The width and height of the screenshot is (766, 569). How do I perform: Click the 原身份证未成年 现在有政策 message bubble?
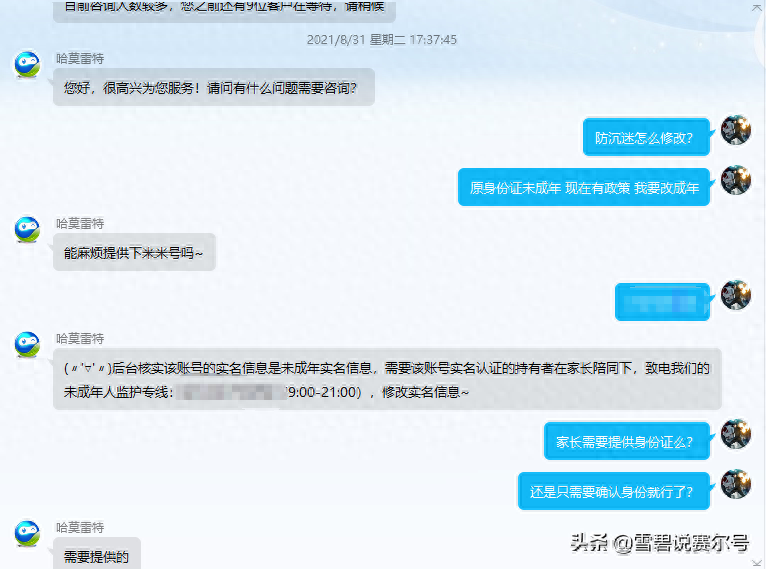(x=584, y=188)
